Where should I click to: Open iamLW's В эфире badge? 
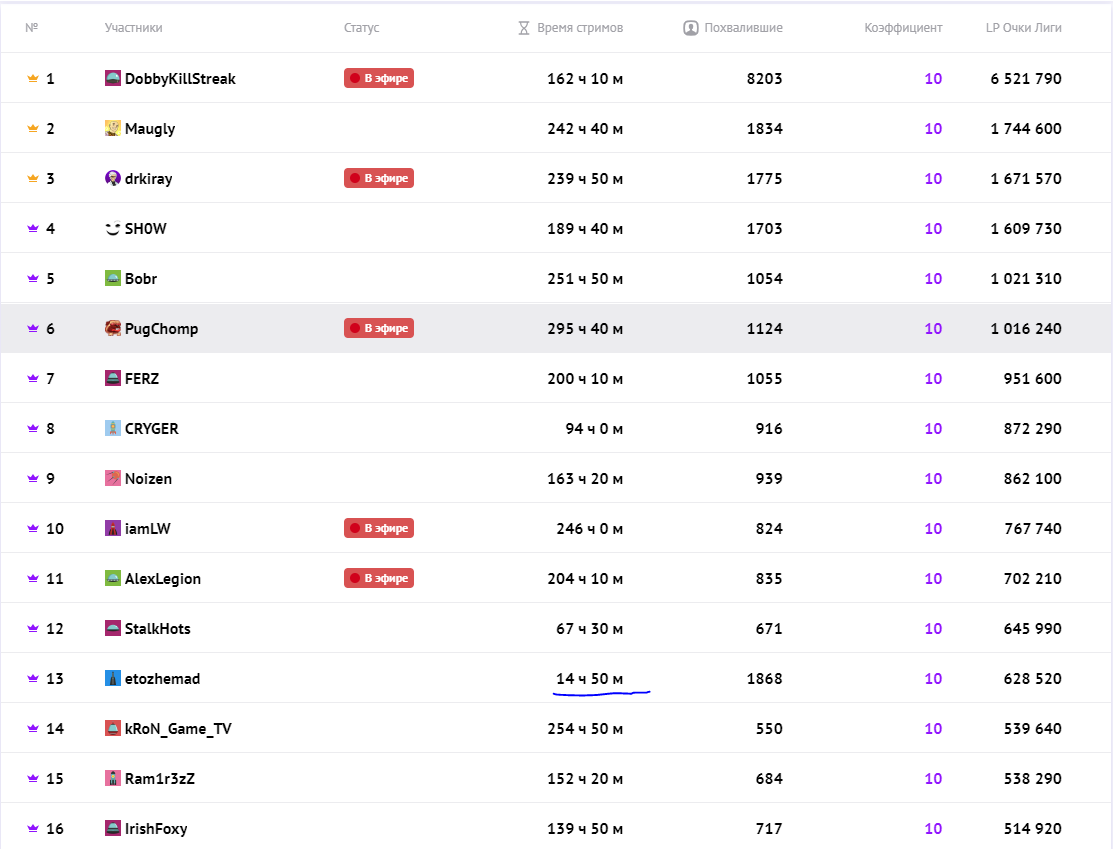coord(379,528)
